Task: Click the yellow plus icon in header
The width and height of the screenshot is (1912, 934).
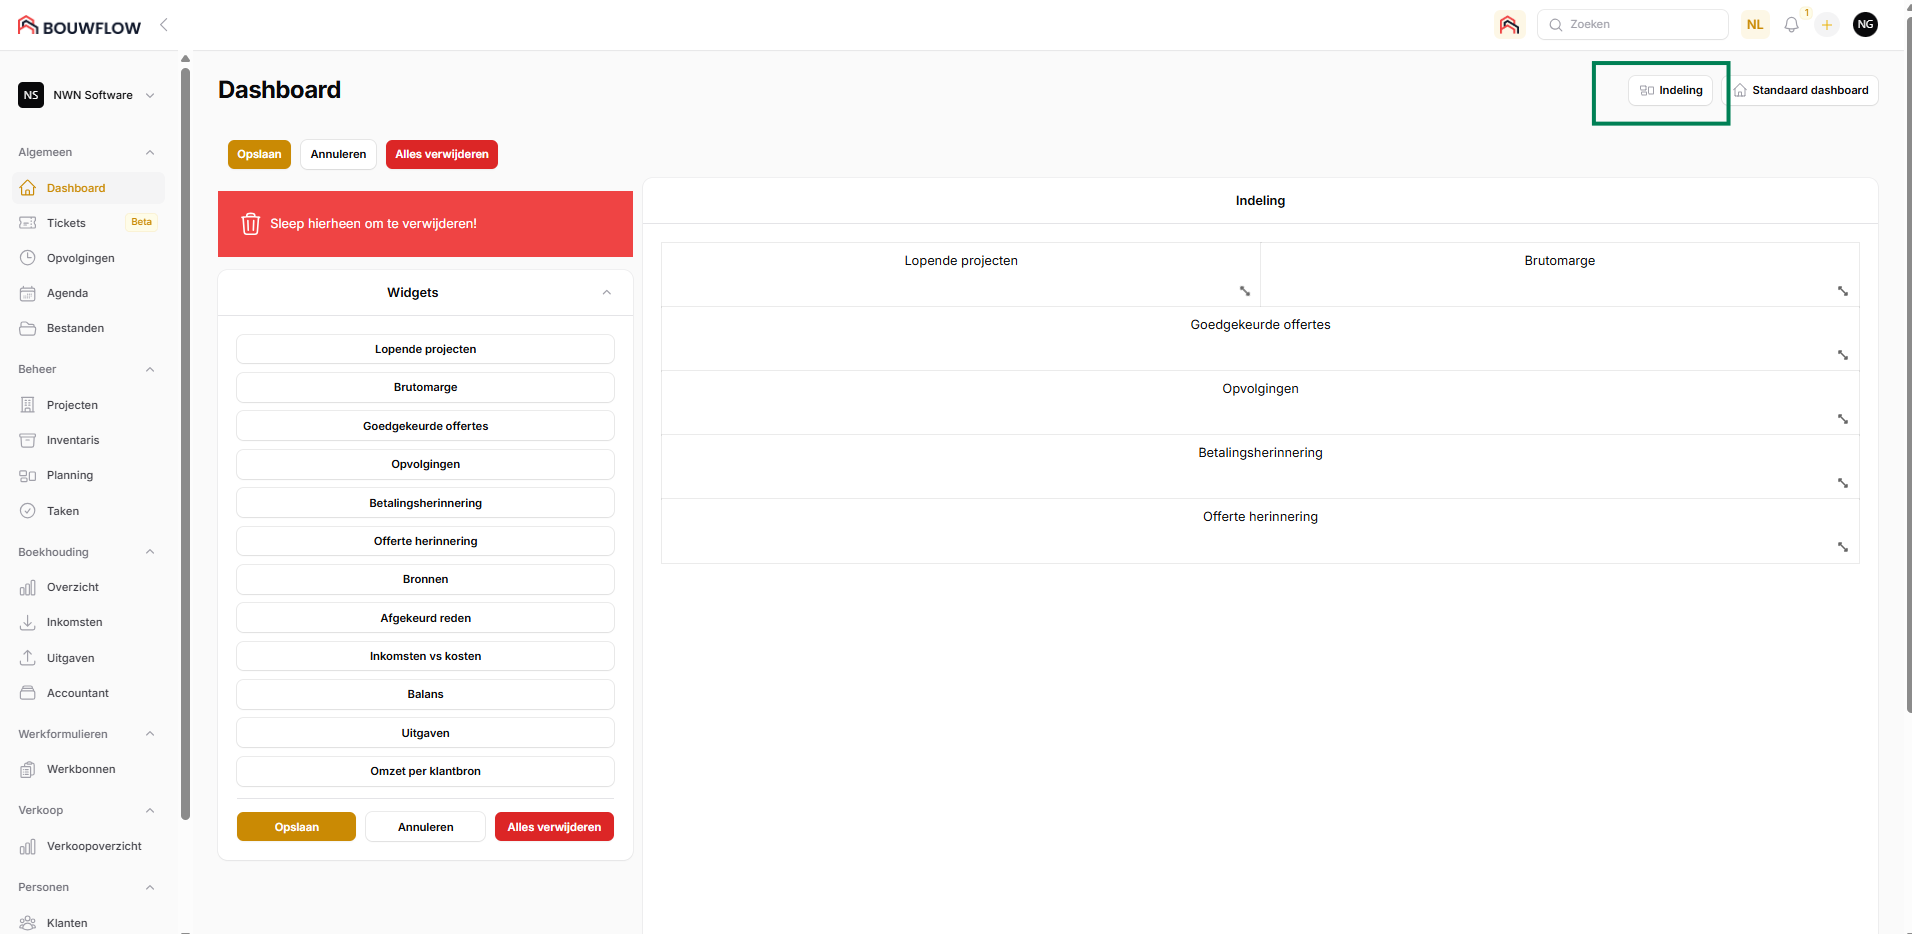Action: coord(1827,25)
